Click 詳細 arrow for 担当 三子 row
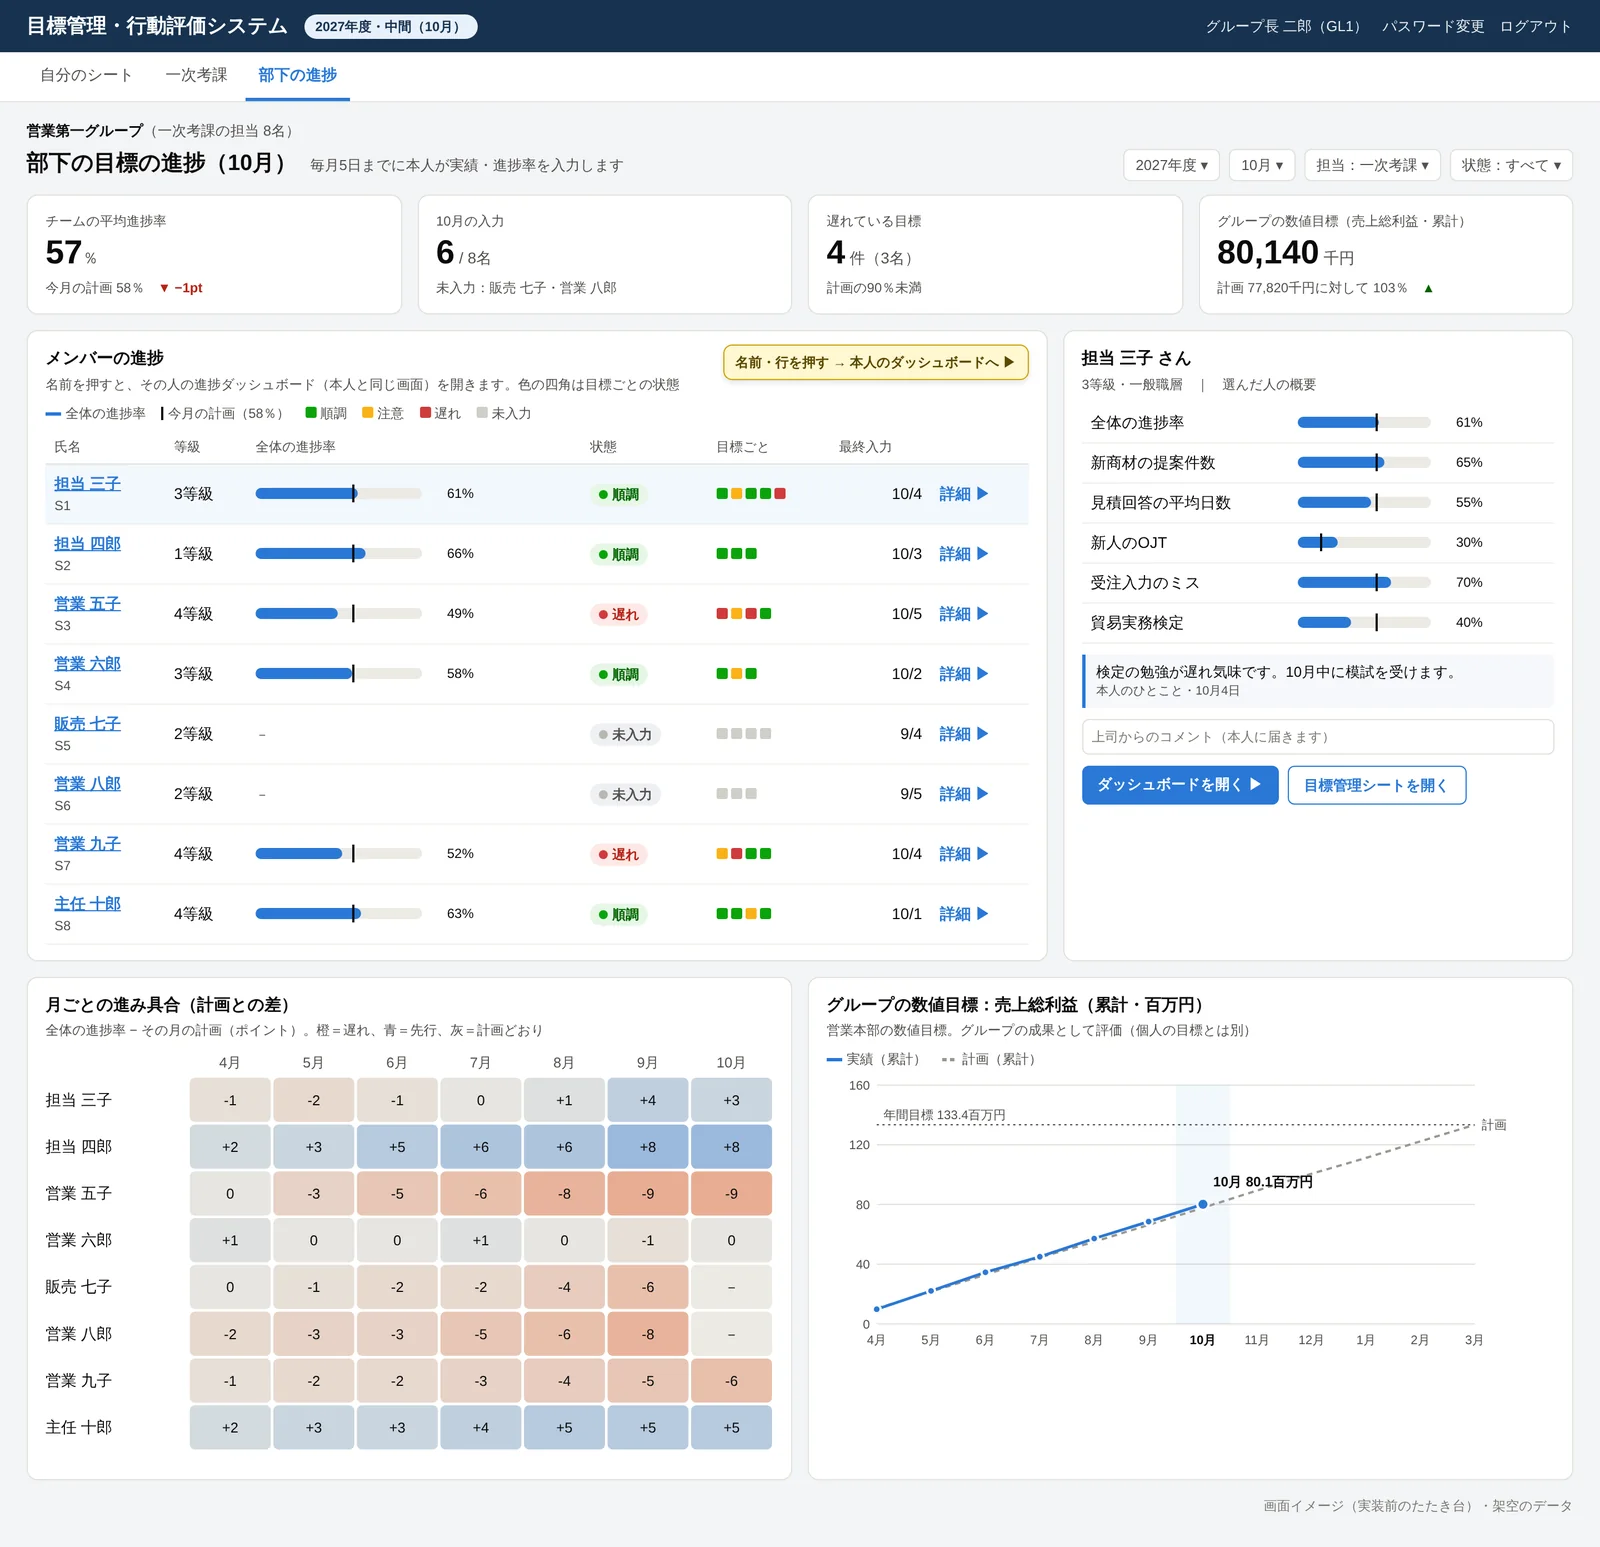The height and width of the screenshot is (1547, 1600). [964, 494]
